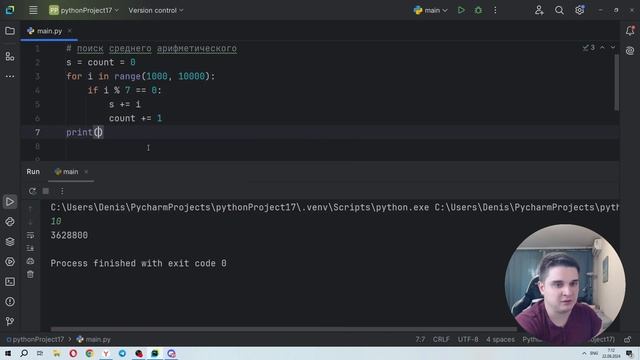Rerun main in the Run panel
Image resolution: width=640 pixels, height=360 pixels.
click(32, 191)
